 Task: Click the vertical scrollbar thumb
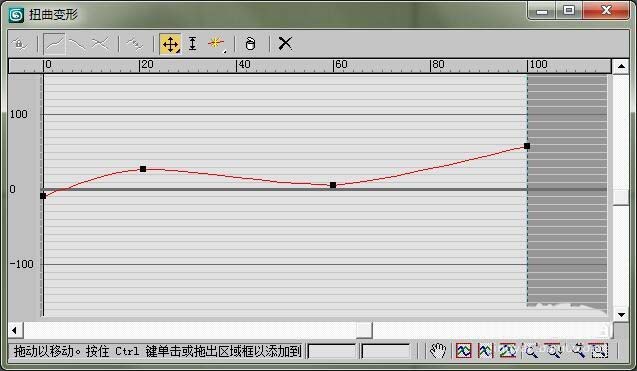(x=621, y=197)
